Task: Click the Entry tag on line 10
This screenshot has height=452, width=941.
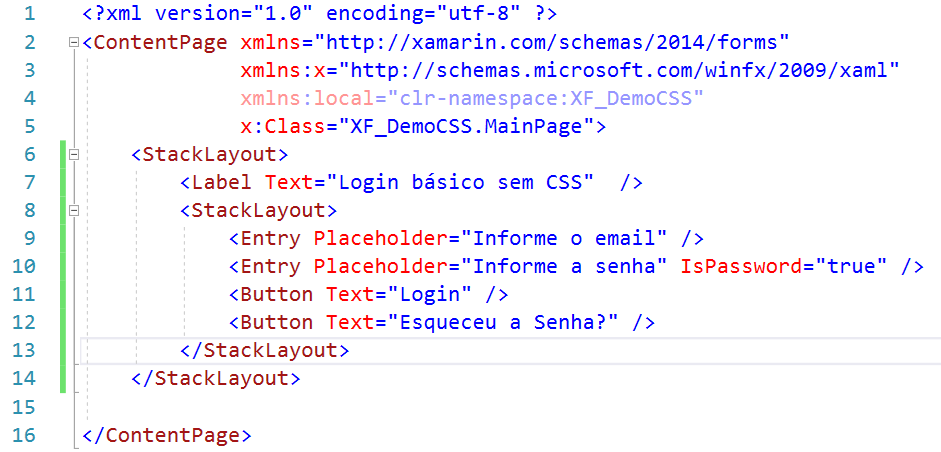Action: [271, 267]
